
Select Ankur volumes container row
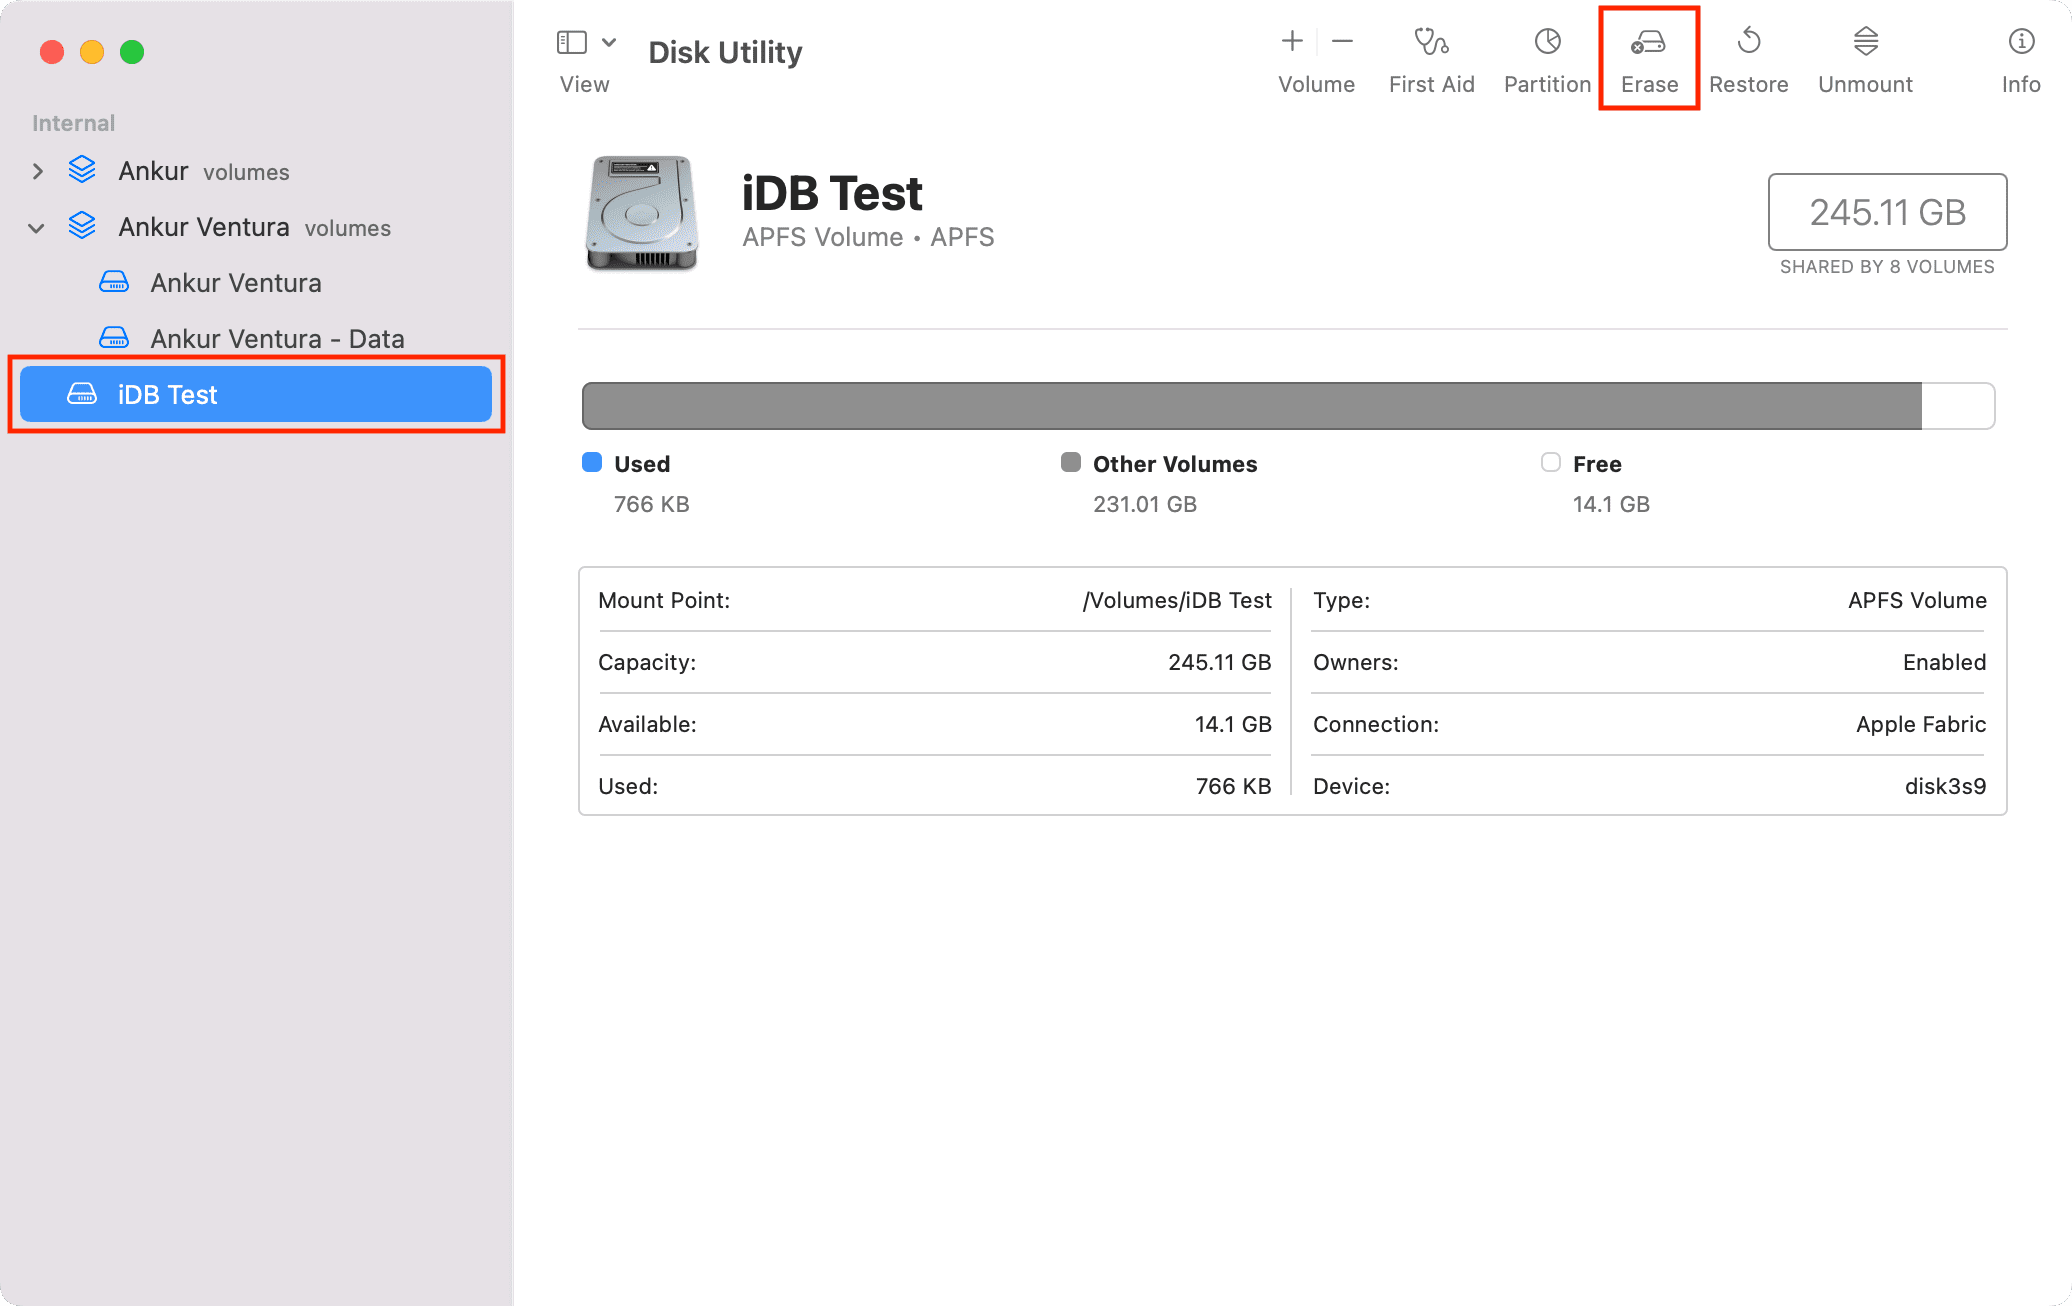click(x=256, y=171)
